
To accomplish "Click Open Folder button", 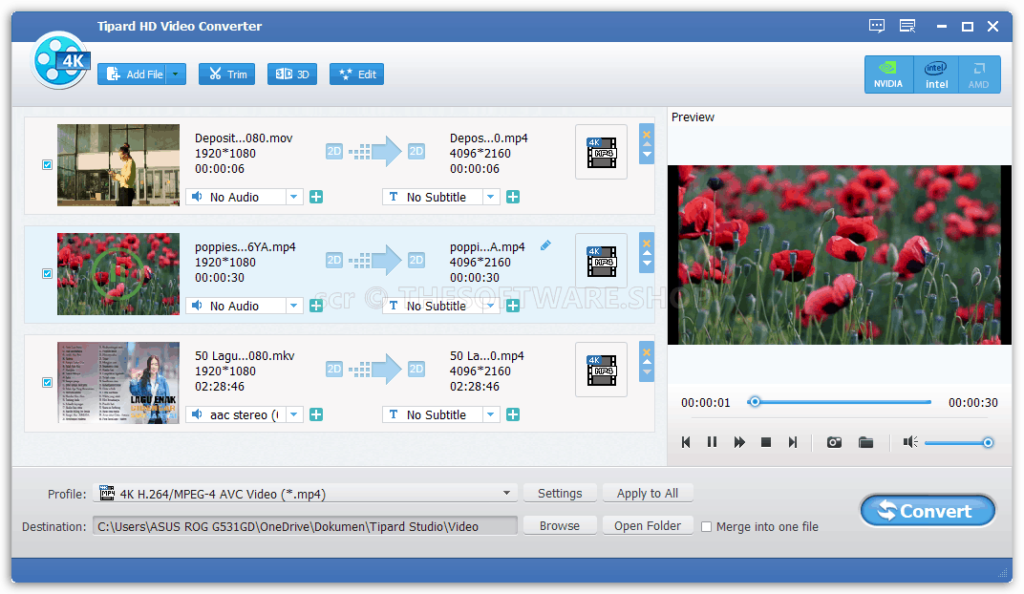I will [x=647, y=526].
